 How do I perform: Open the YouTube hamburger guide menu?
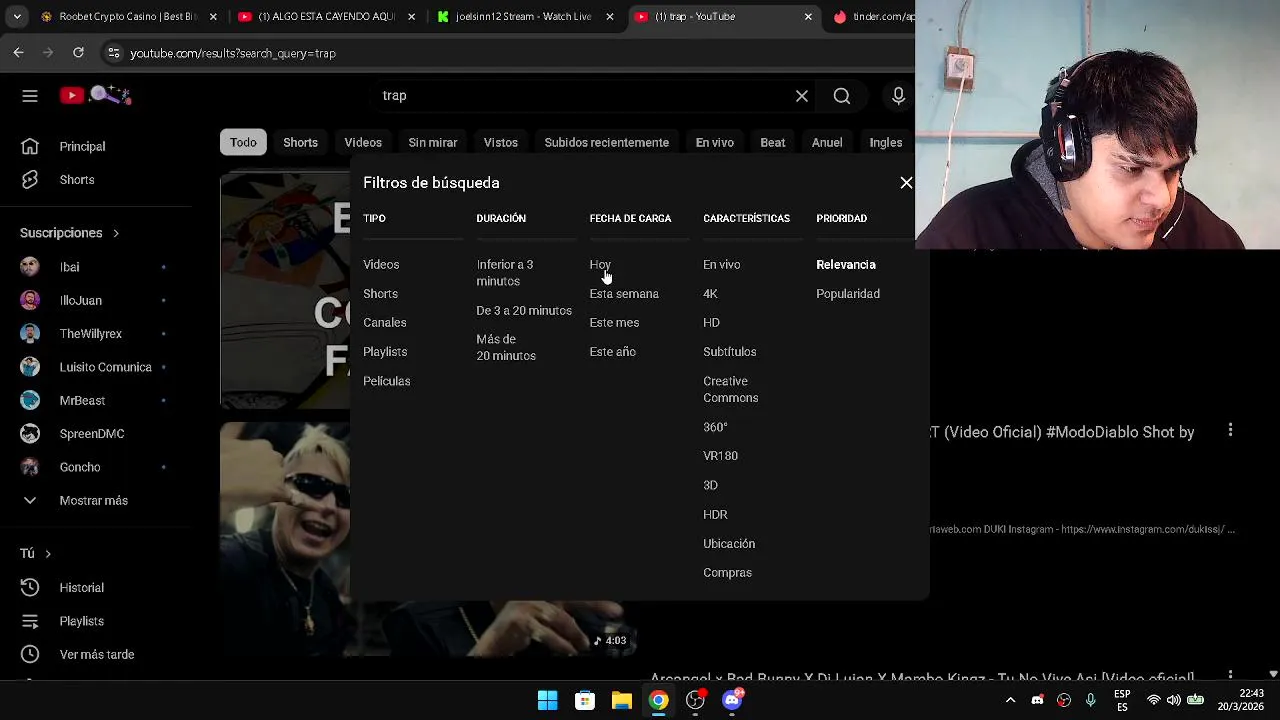point(30,96)
